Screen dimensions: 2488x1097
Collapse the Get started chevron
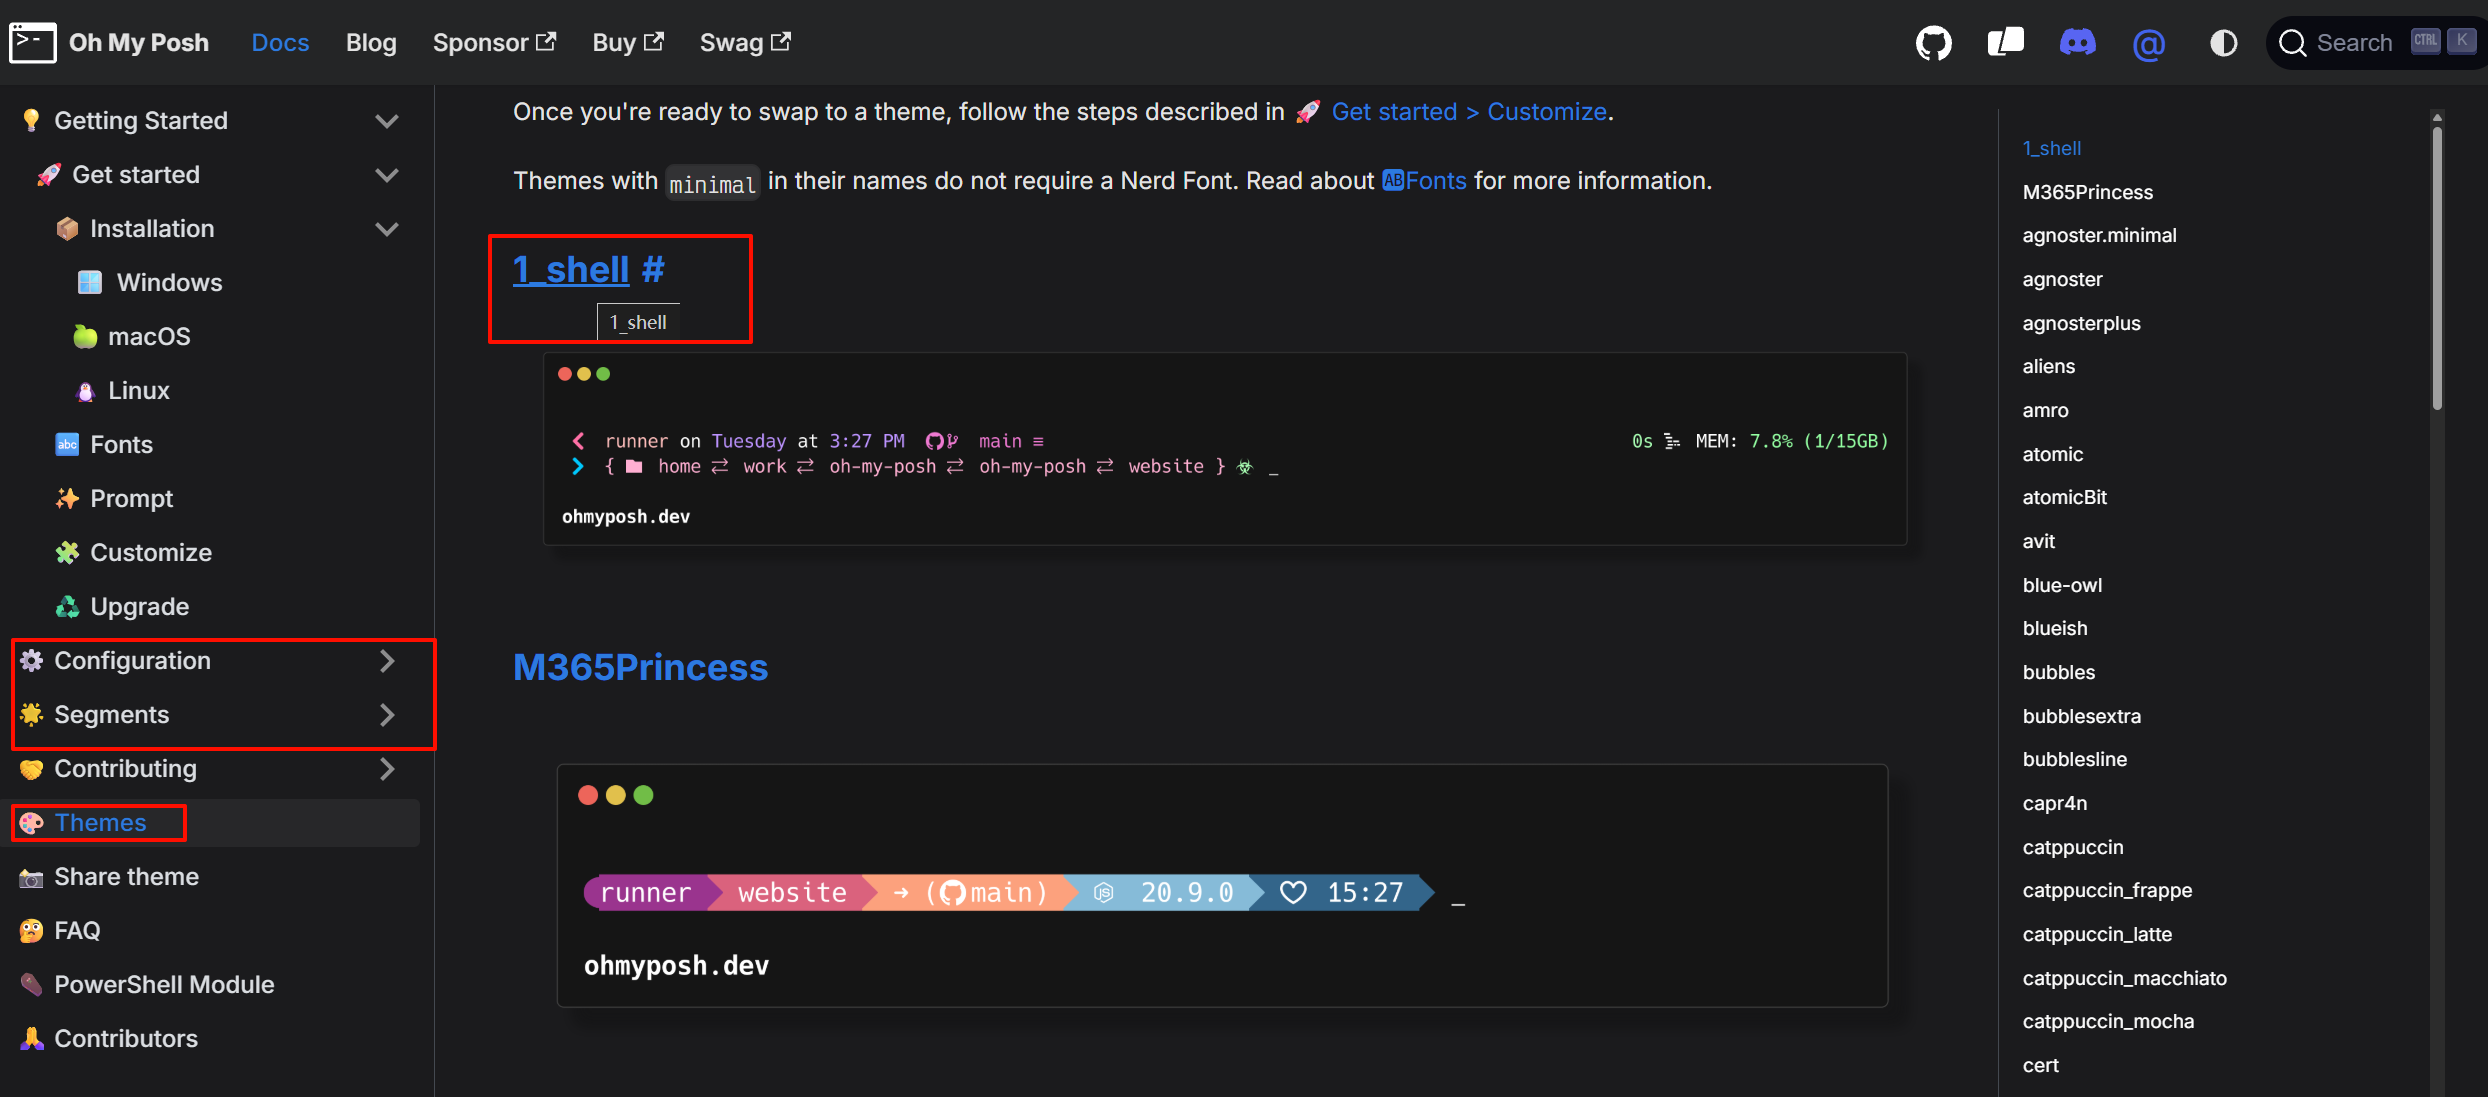coord(387,175)
